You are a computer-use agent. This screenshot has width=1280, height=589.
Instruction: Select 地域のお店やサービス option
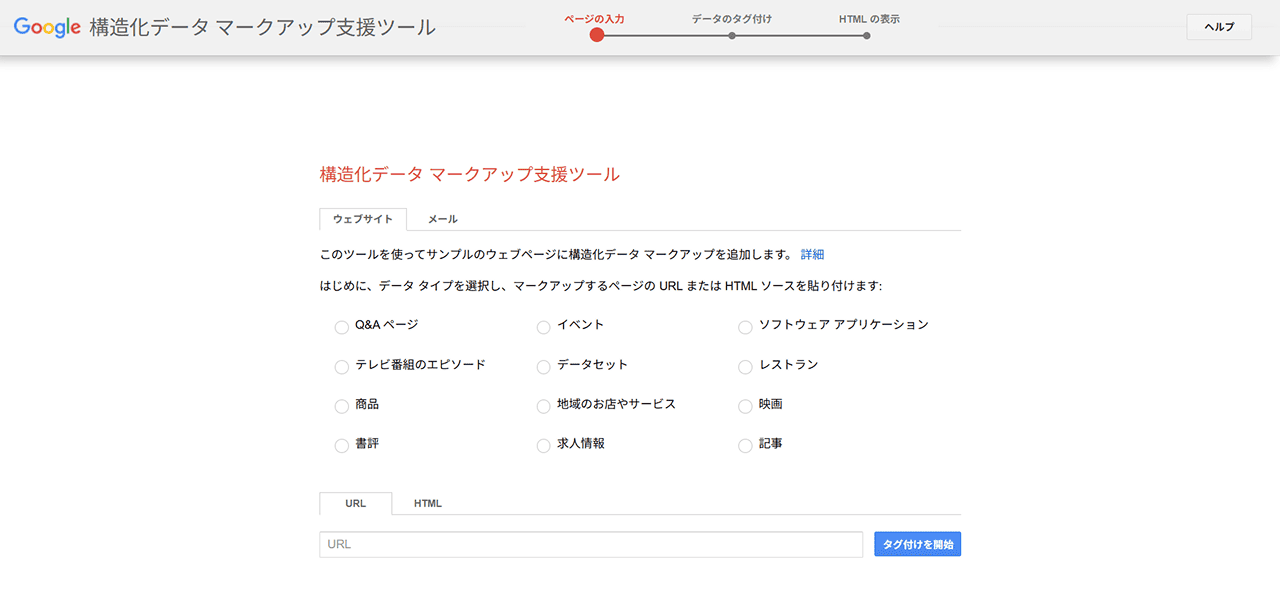pos(544,406)
